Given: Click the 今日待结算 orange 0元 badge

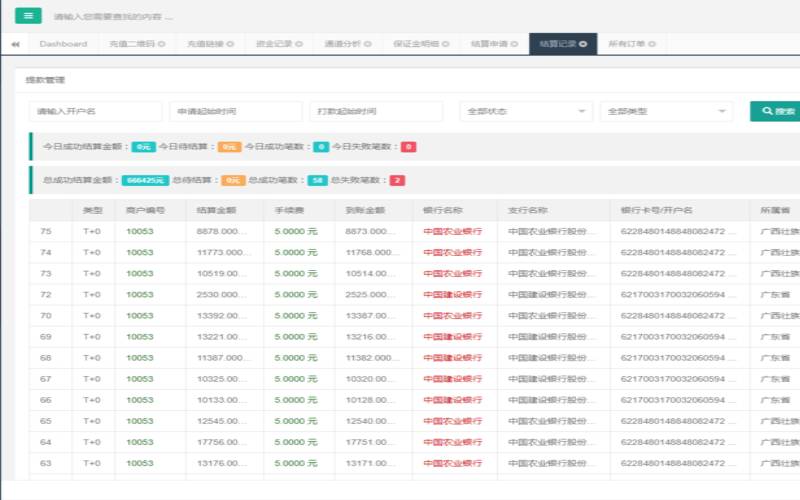Looking at the screenshot, I should [229, 147].
